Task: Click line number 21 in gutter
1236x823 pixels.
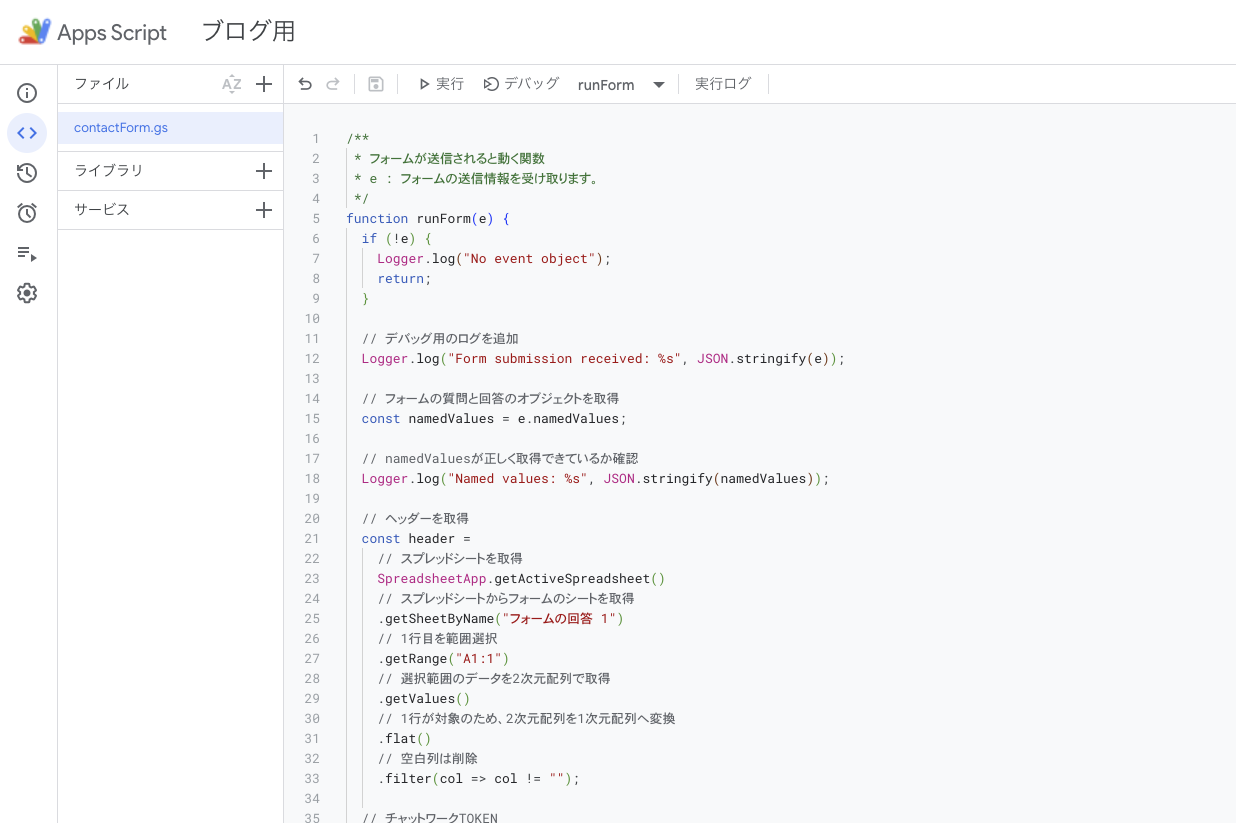Action: (312, 539)
